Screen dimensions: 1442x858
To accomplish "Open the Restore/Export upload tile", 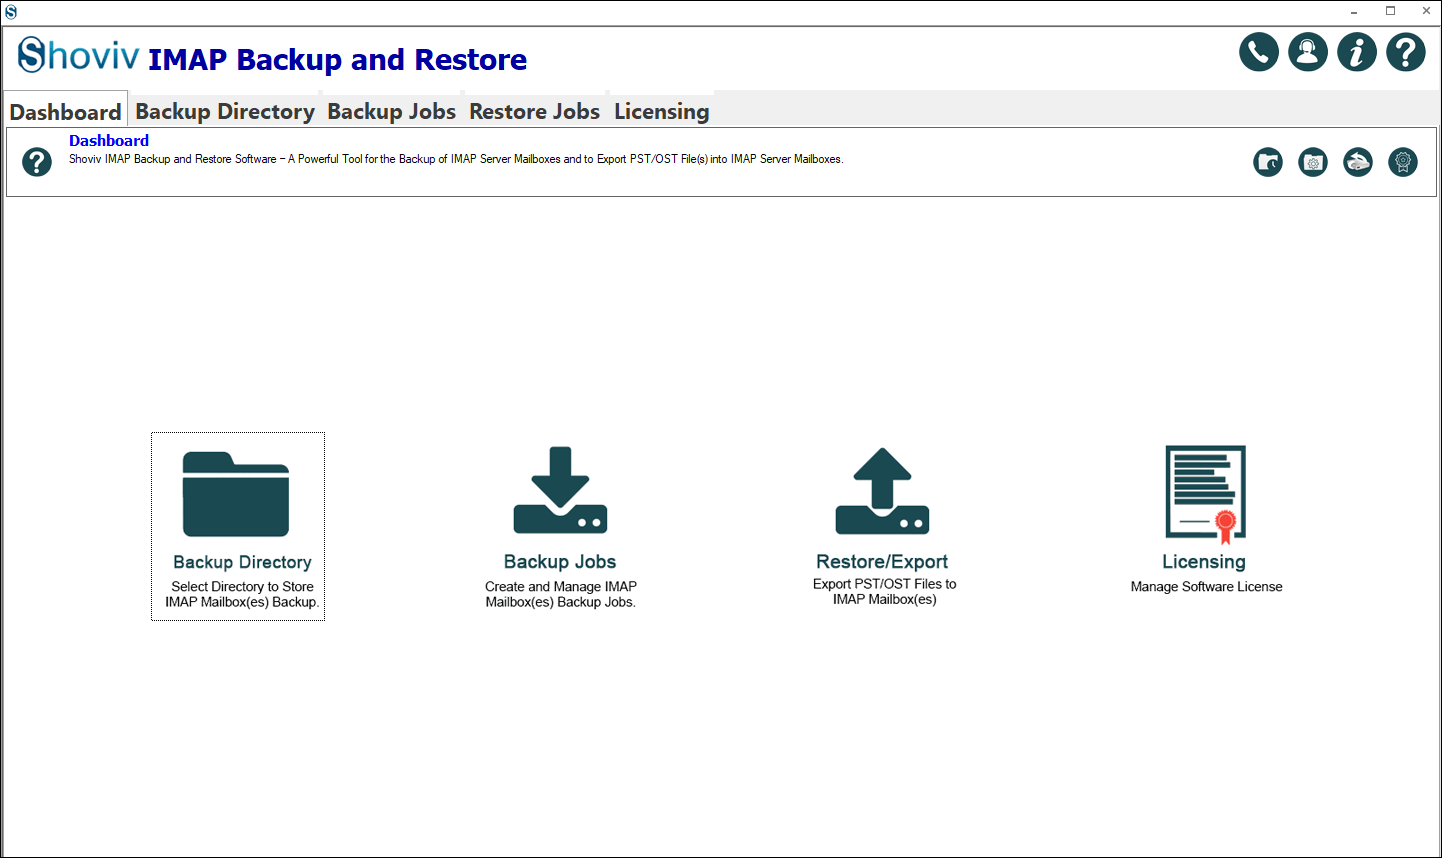I will click(x=883, y=527).
